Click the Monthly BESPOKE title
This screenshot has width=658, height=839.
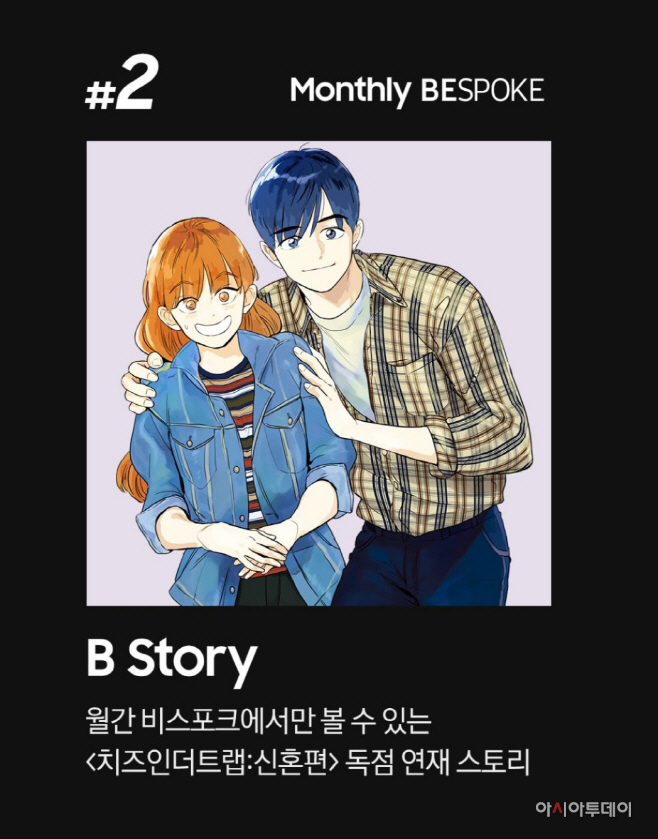point(417,91)
